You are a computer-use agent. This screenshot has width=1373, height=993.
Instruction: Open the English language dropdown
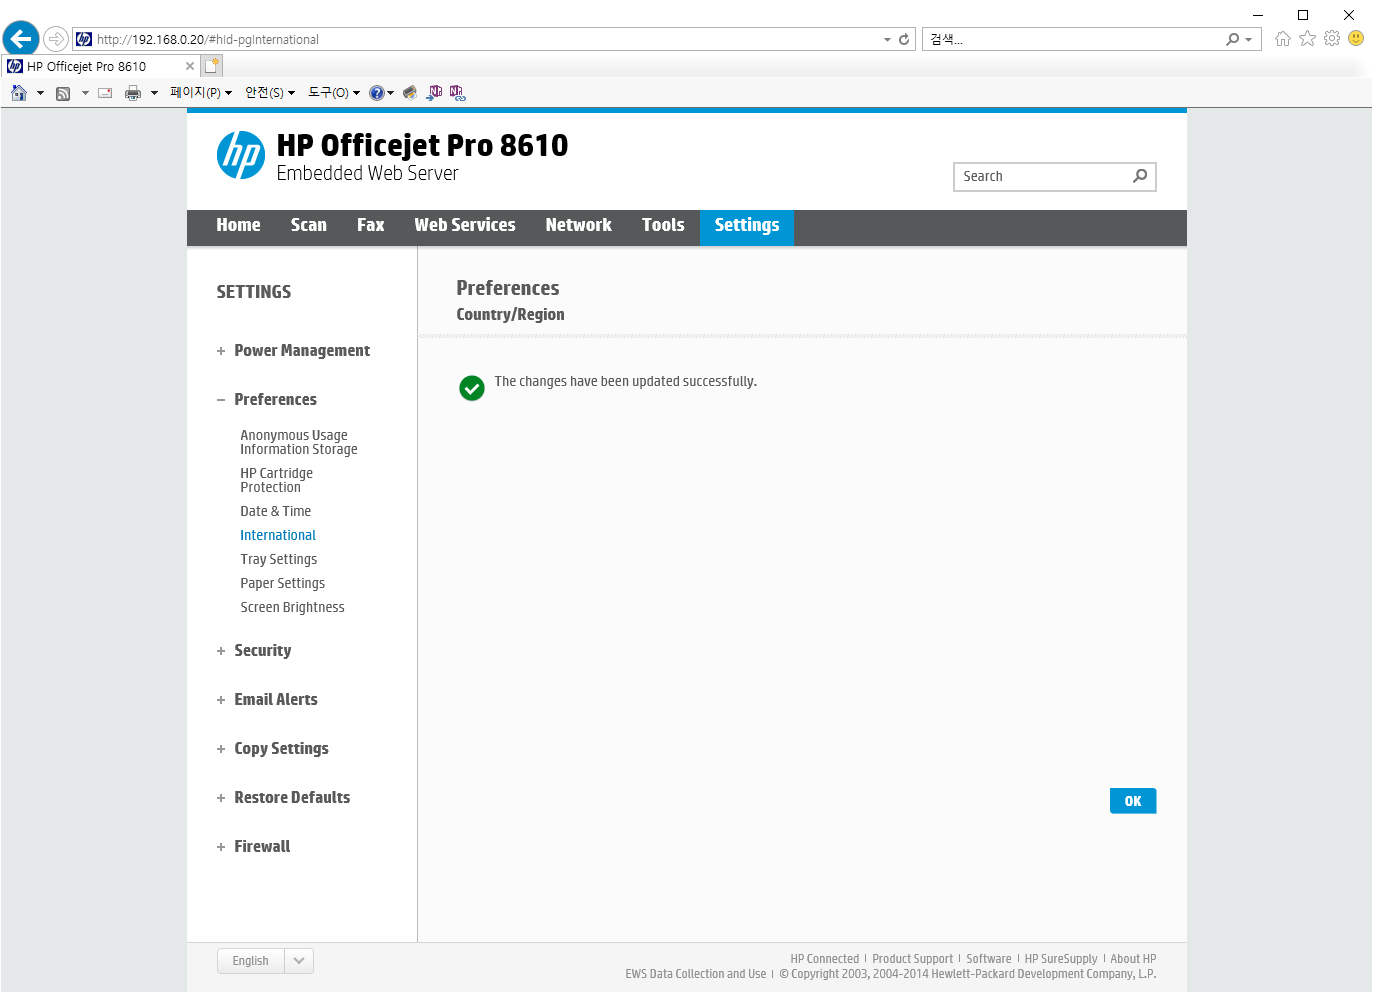tap(266, 961)
